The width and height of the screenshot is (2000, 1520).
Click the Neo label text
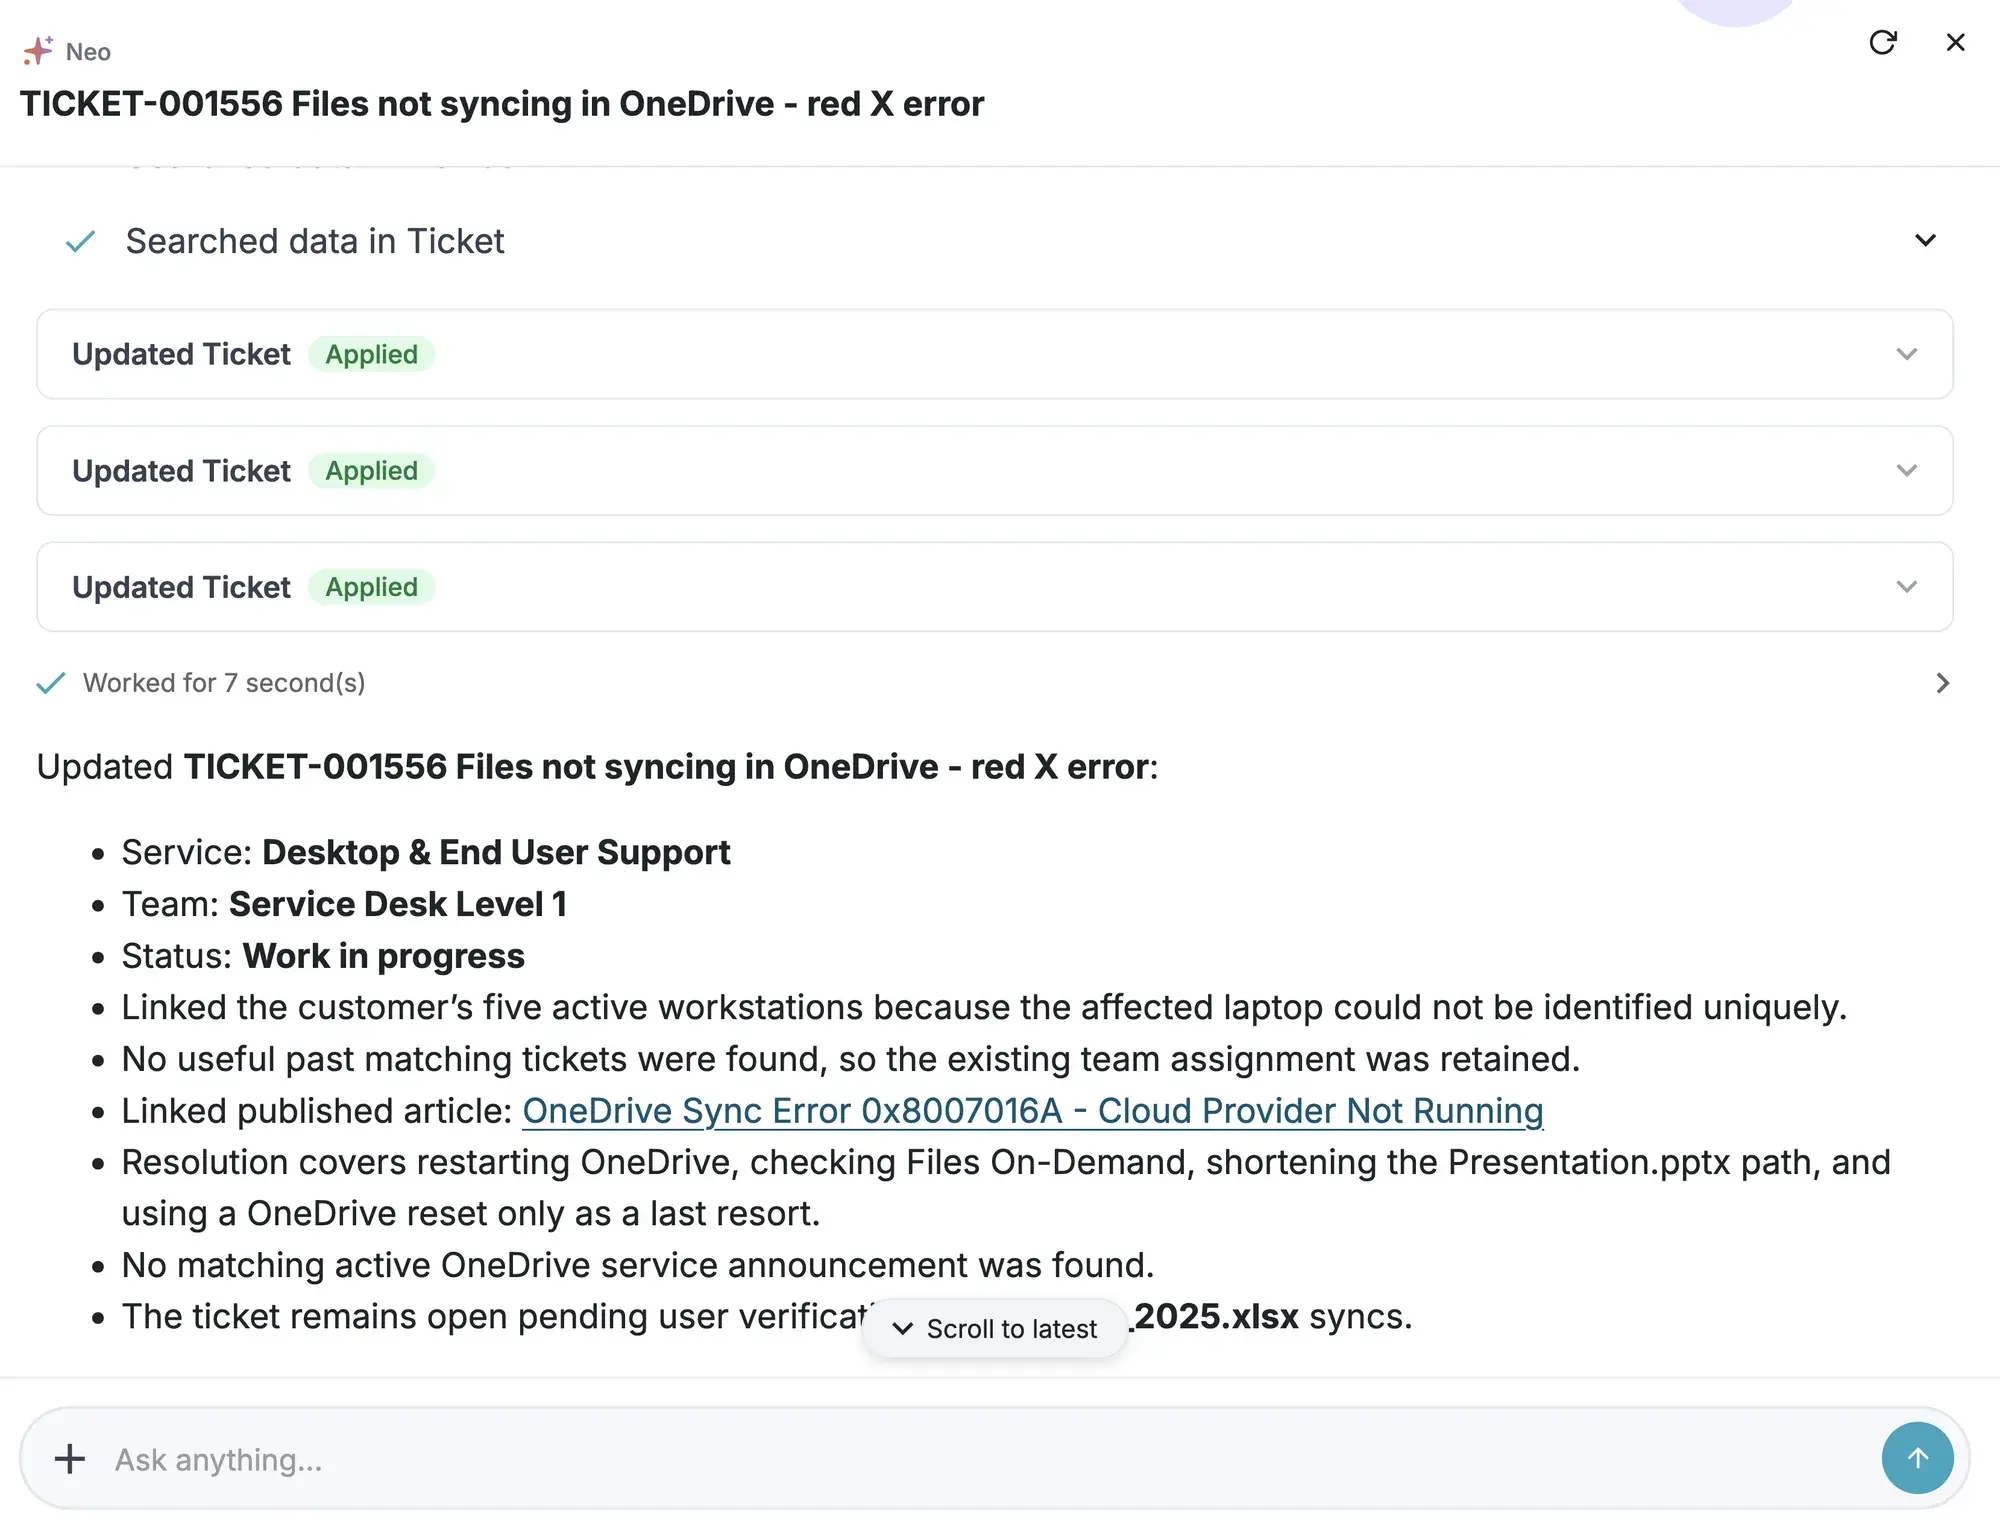click(88, 52)
